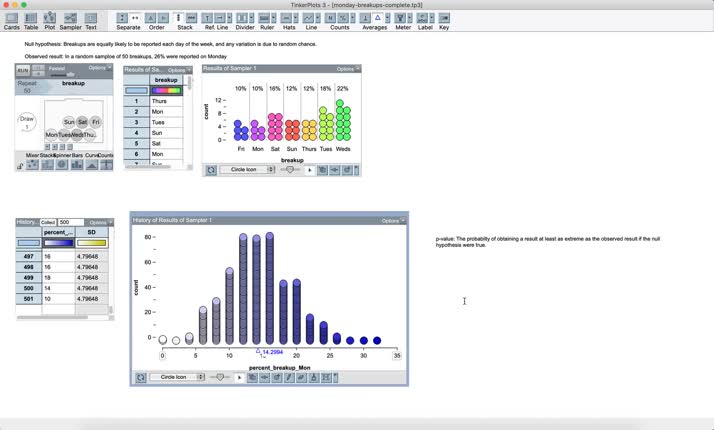Select the SD column header in the history table
Image resolution: width=714 pixels, height=430 pixels.
[91, 232]
